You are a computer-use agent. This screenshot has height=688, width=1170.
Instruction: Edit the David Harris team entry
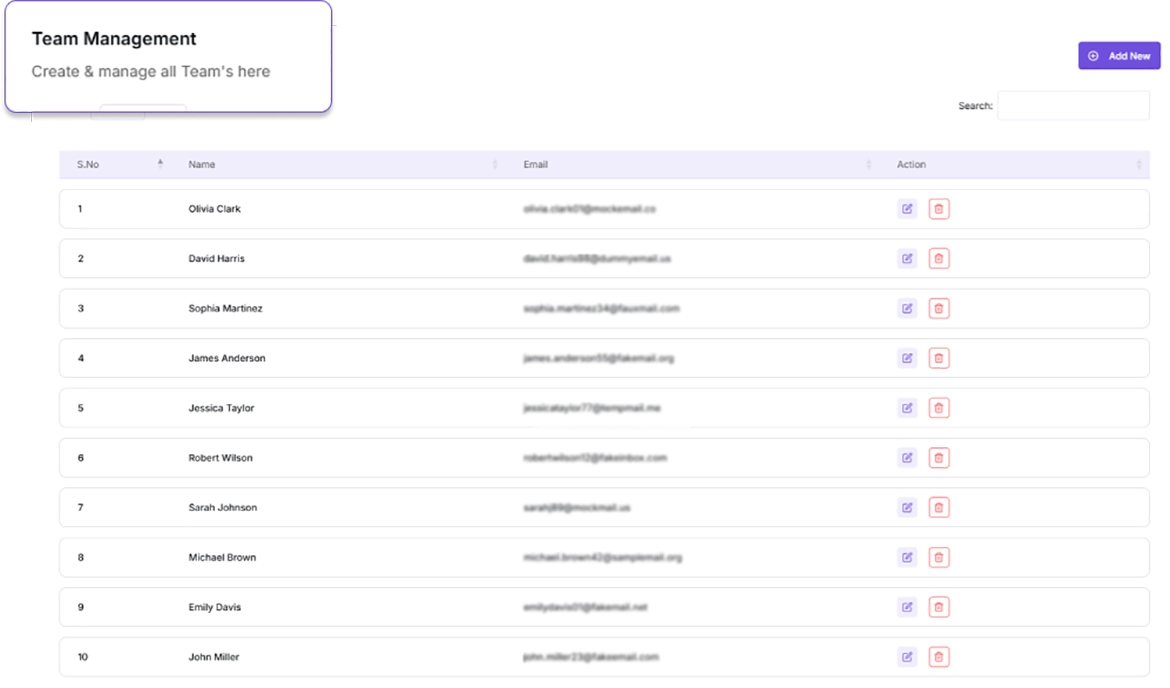pyautogui.click(x=907, y=259)
